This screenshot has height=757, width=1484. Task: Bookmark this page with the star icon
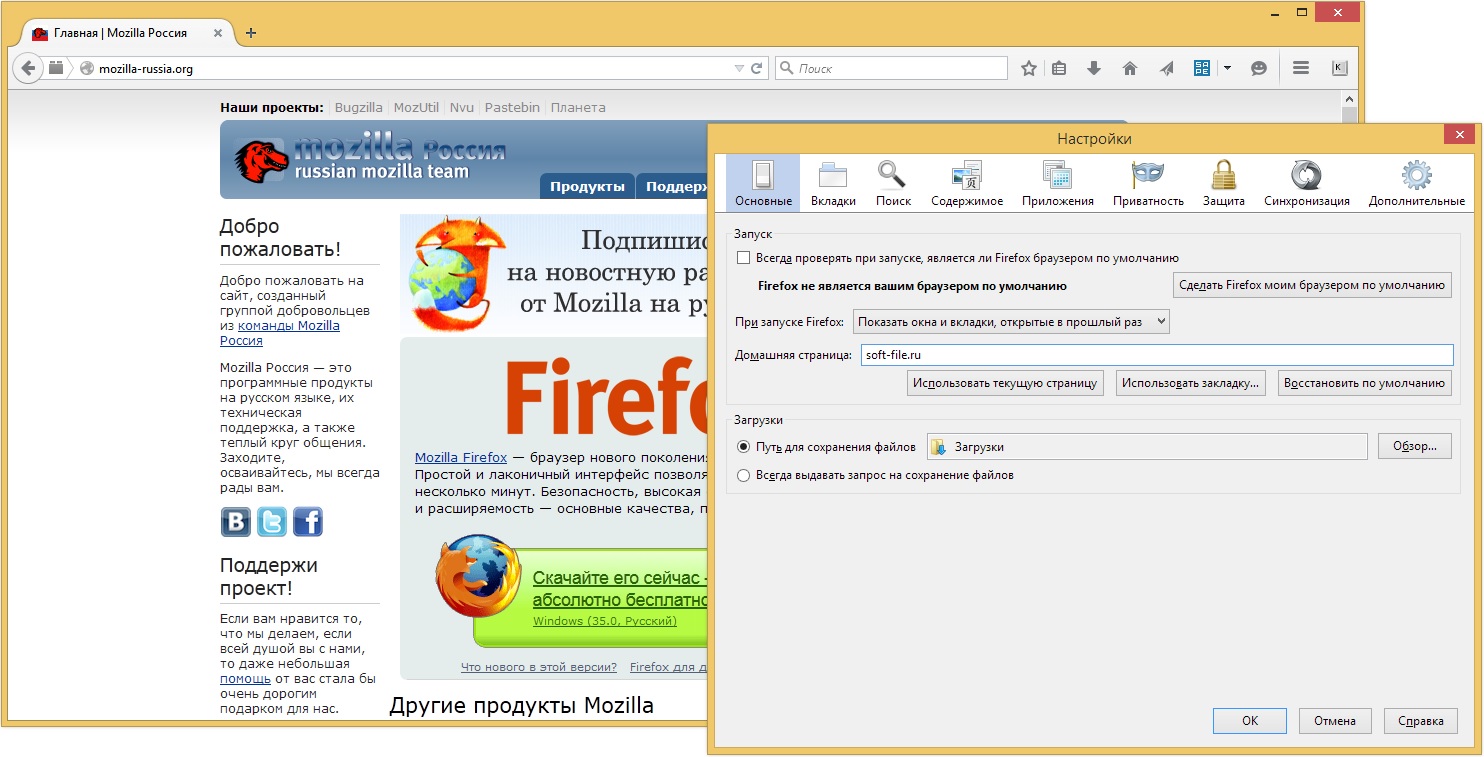click(x=1029, y=68)
